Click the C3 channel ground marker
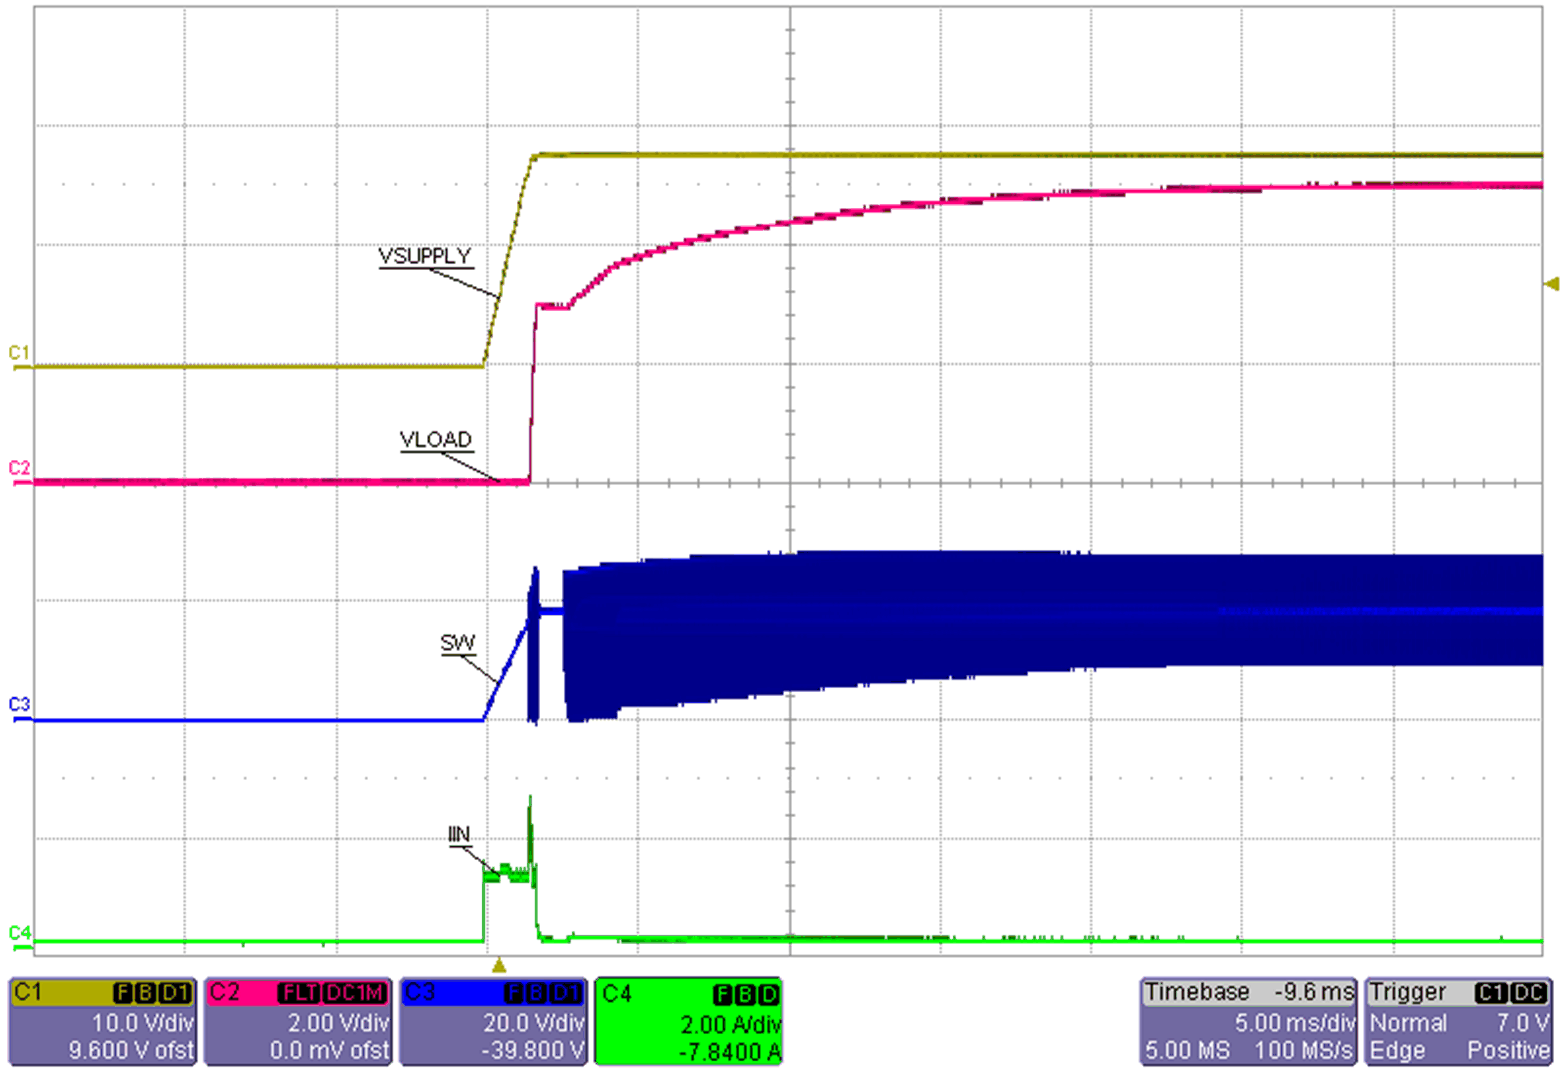 18,705
